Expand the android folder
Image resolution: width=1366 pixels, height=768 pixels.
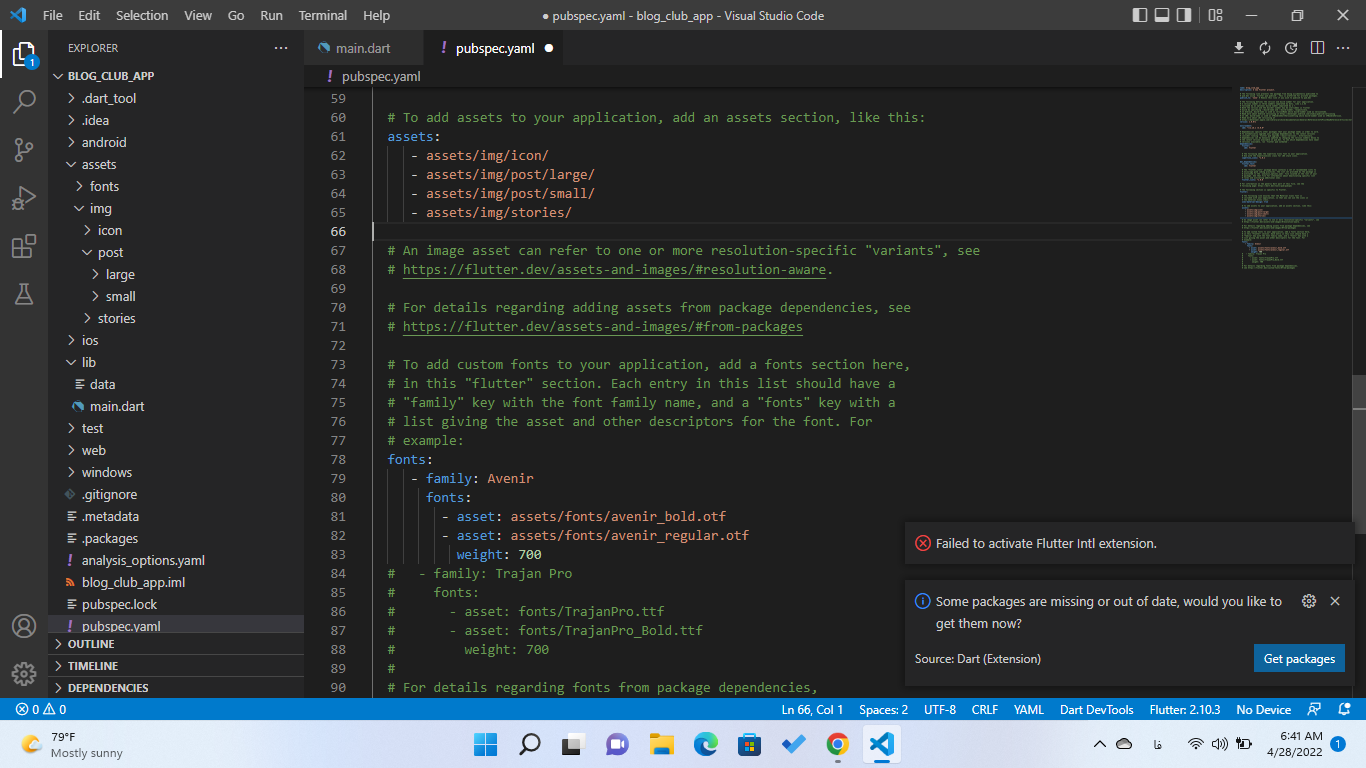click(x=176, y=142)
